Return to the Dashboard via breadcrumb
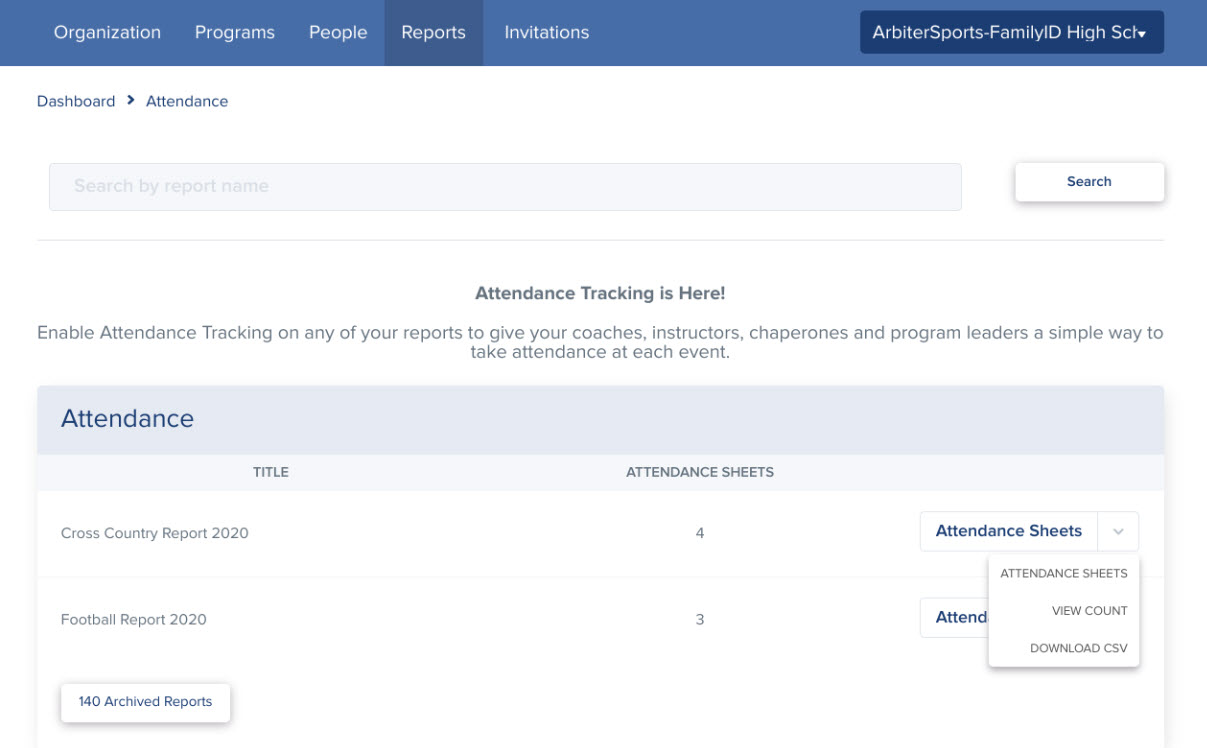The height and width of the screenshot is (748, 1207). point(75,100)
